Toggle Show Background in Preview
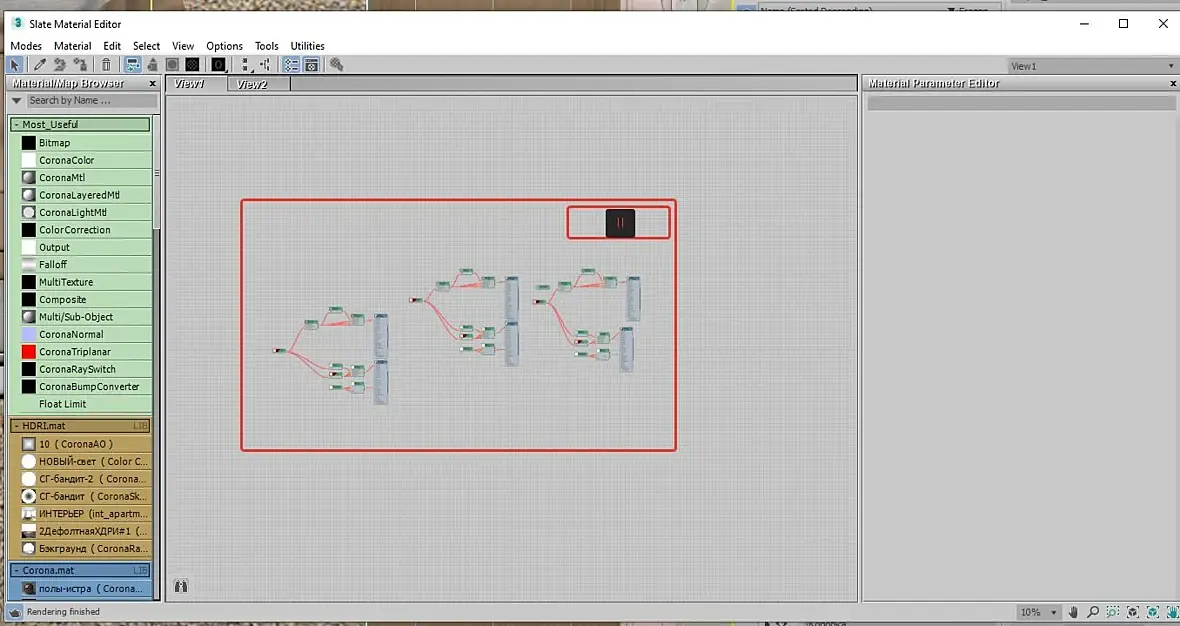 (193, 65)
